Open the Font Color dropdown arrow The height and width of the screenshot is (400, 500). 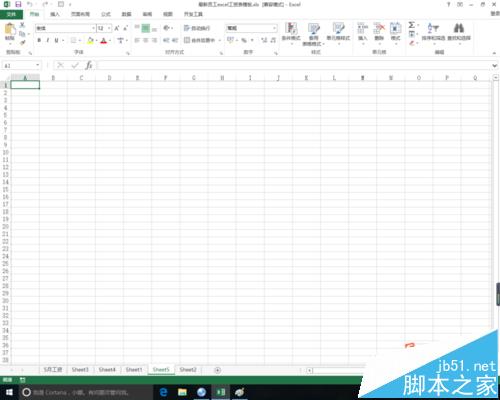110,41
